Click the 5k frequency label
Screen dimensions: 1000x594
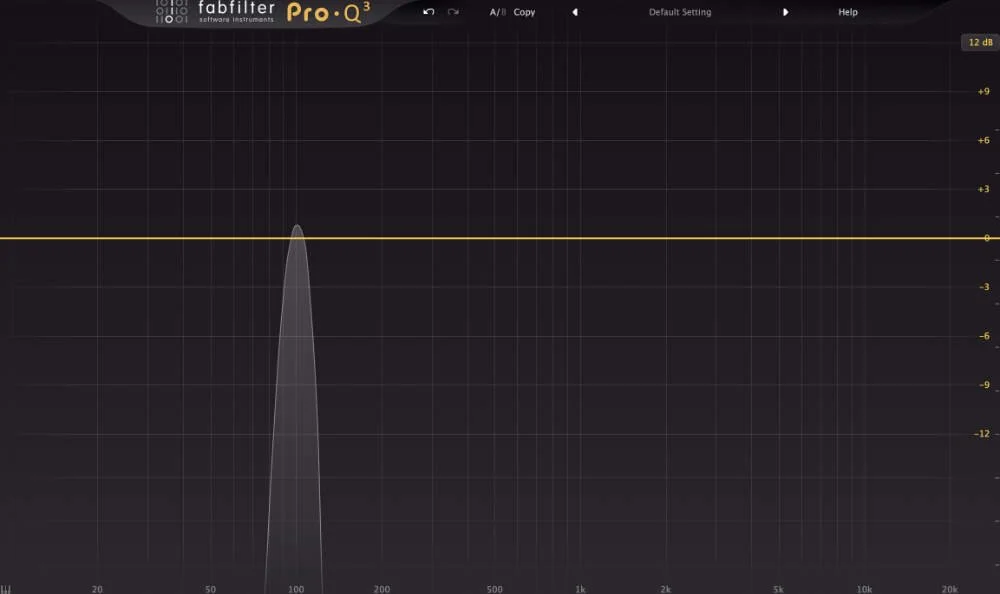pos(778,589)
